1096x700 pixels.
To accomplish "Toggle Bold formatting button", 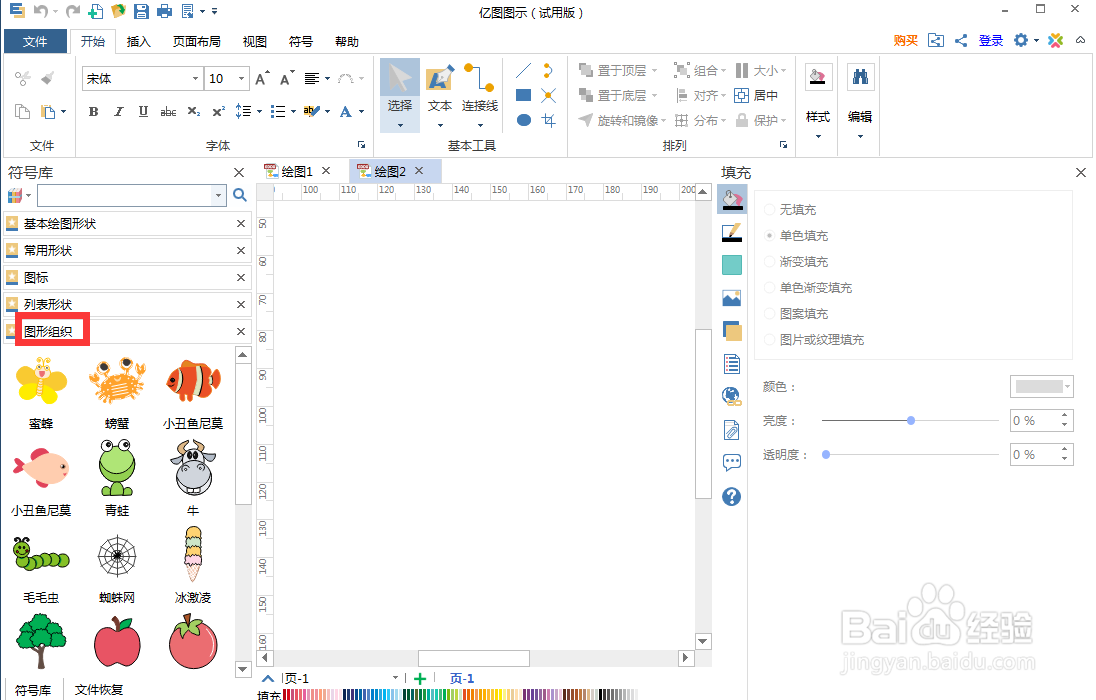I will coord(93,111).
